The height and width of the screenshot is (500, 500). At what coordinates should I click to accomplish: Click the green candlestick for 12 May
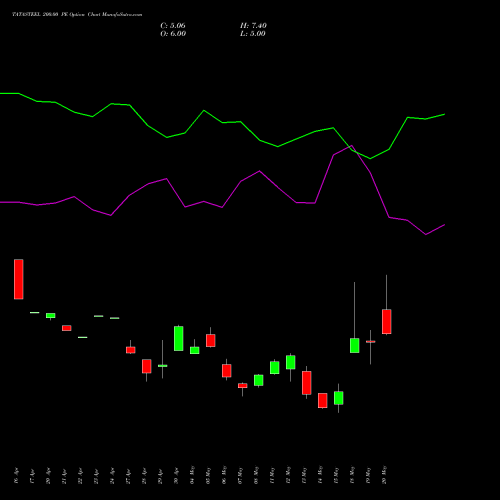pos(291,362)
